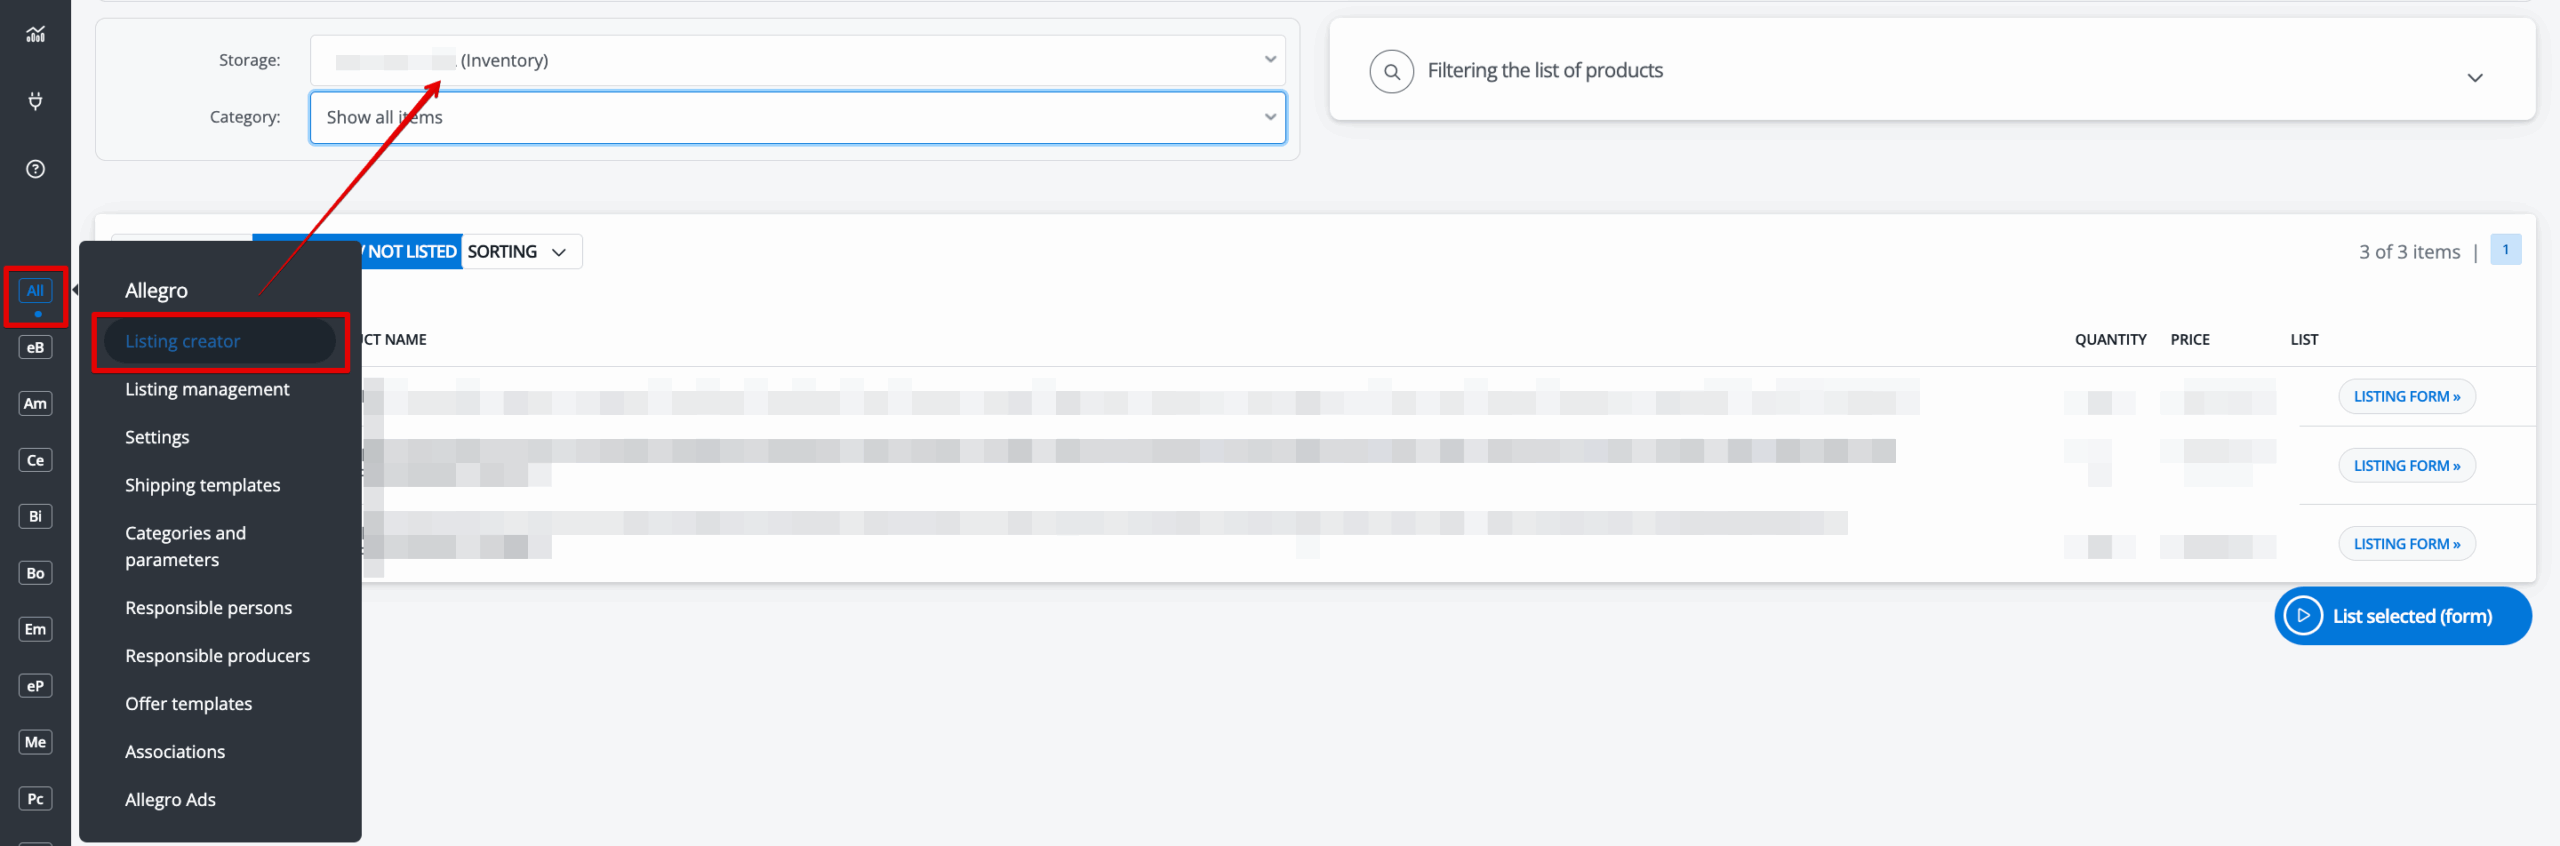Open the help question mark icon
The image size is (2560, 846).
tap(35, 169)
